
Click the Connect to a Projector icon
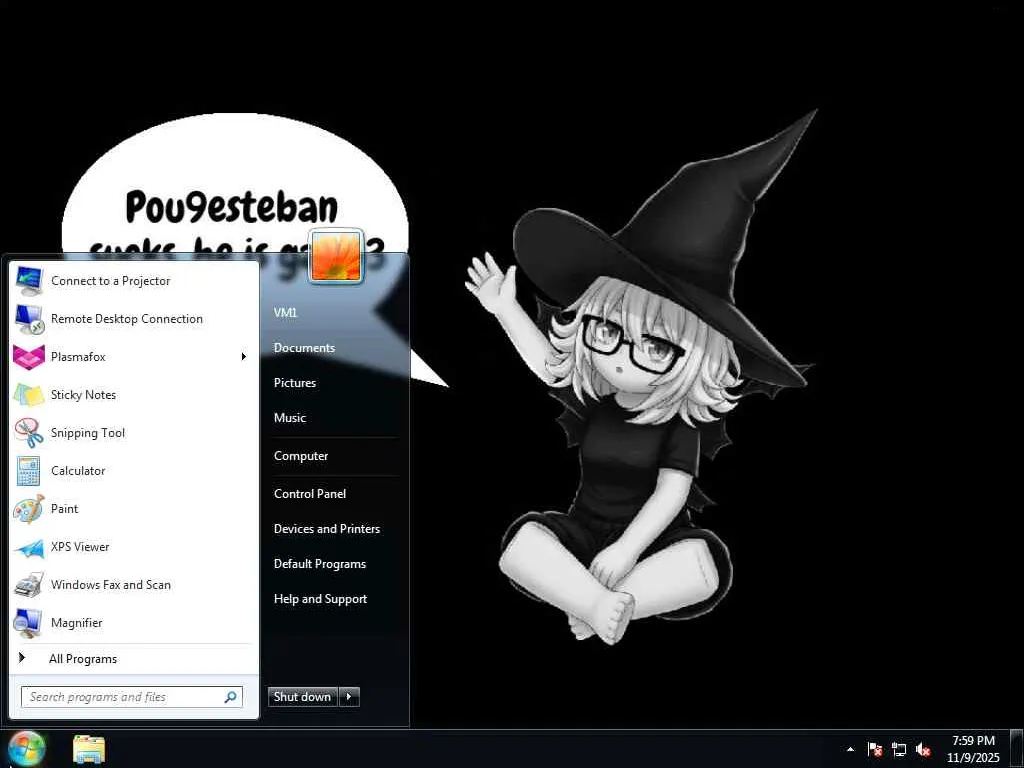(29, 281)
